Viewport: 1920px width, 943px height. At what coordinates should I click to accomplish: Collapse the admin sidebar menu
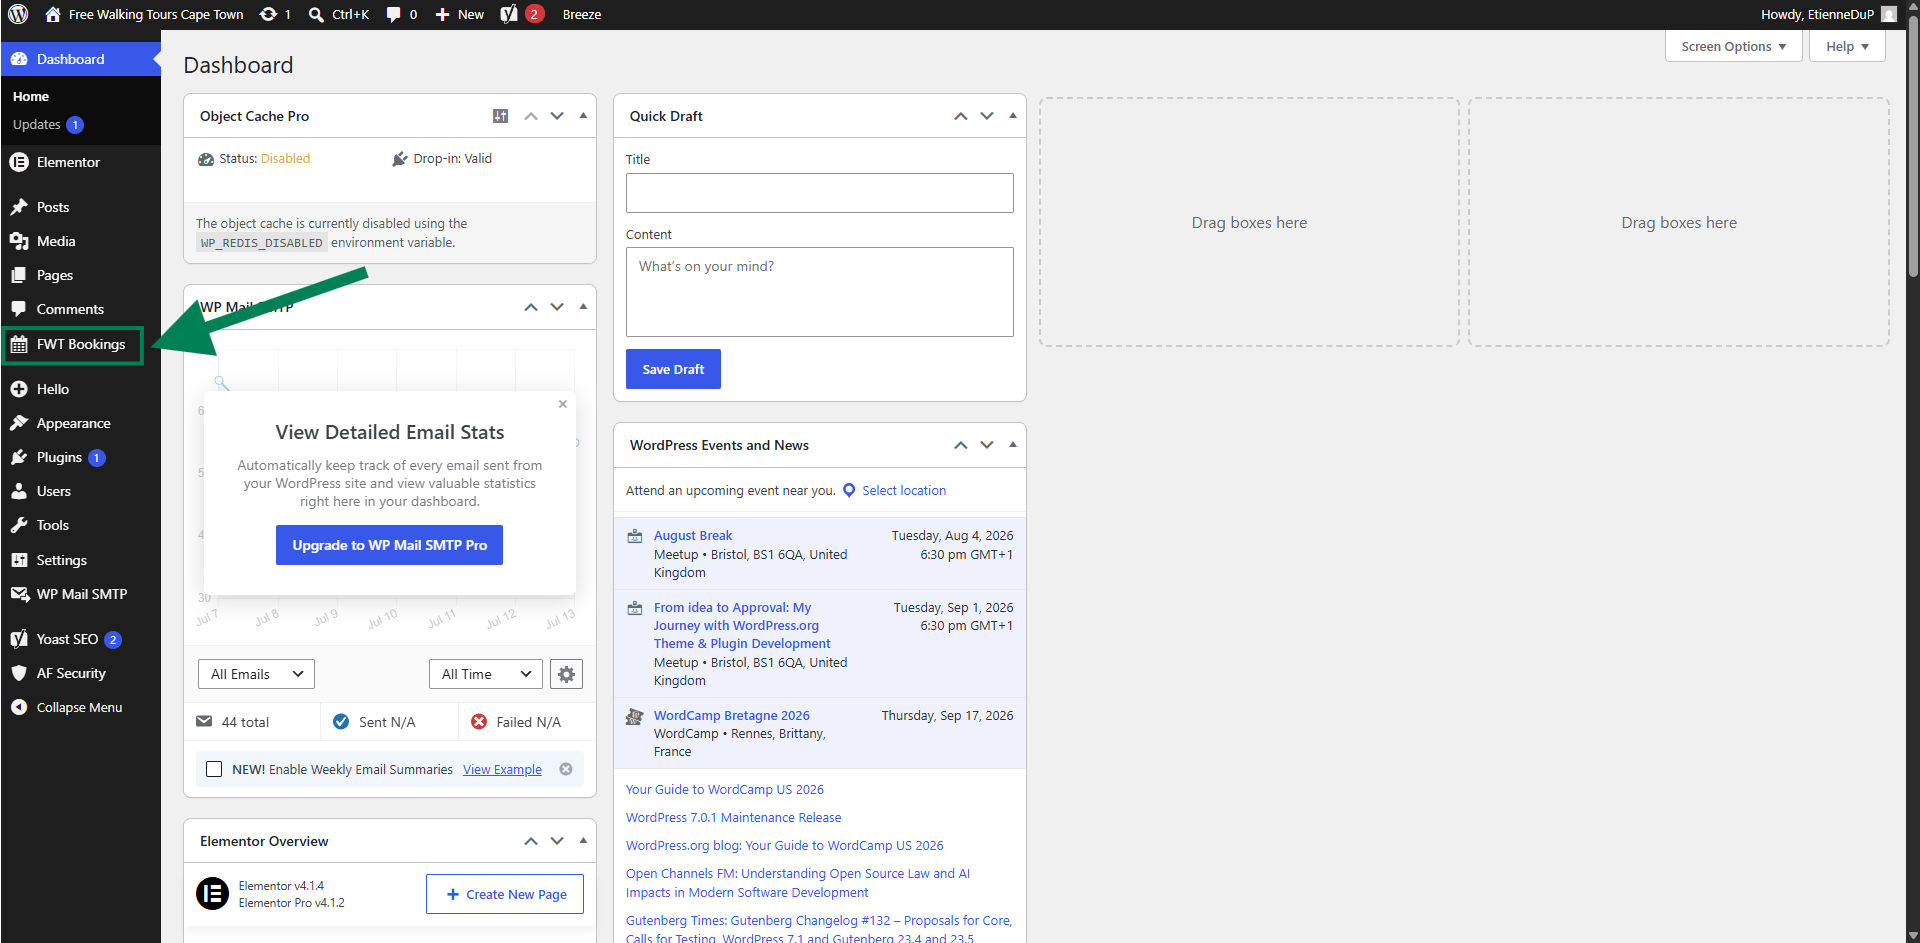click(80, 707)
